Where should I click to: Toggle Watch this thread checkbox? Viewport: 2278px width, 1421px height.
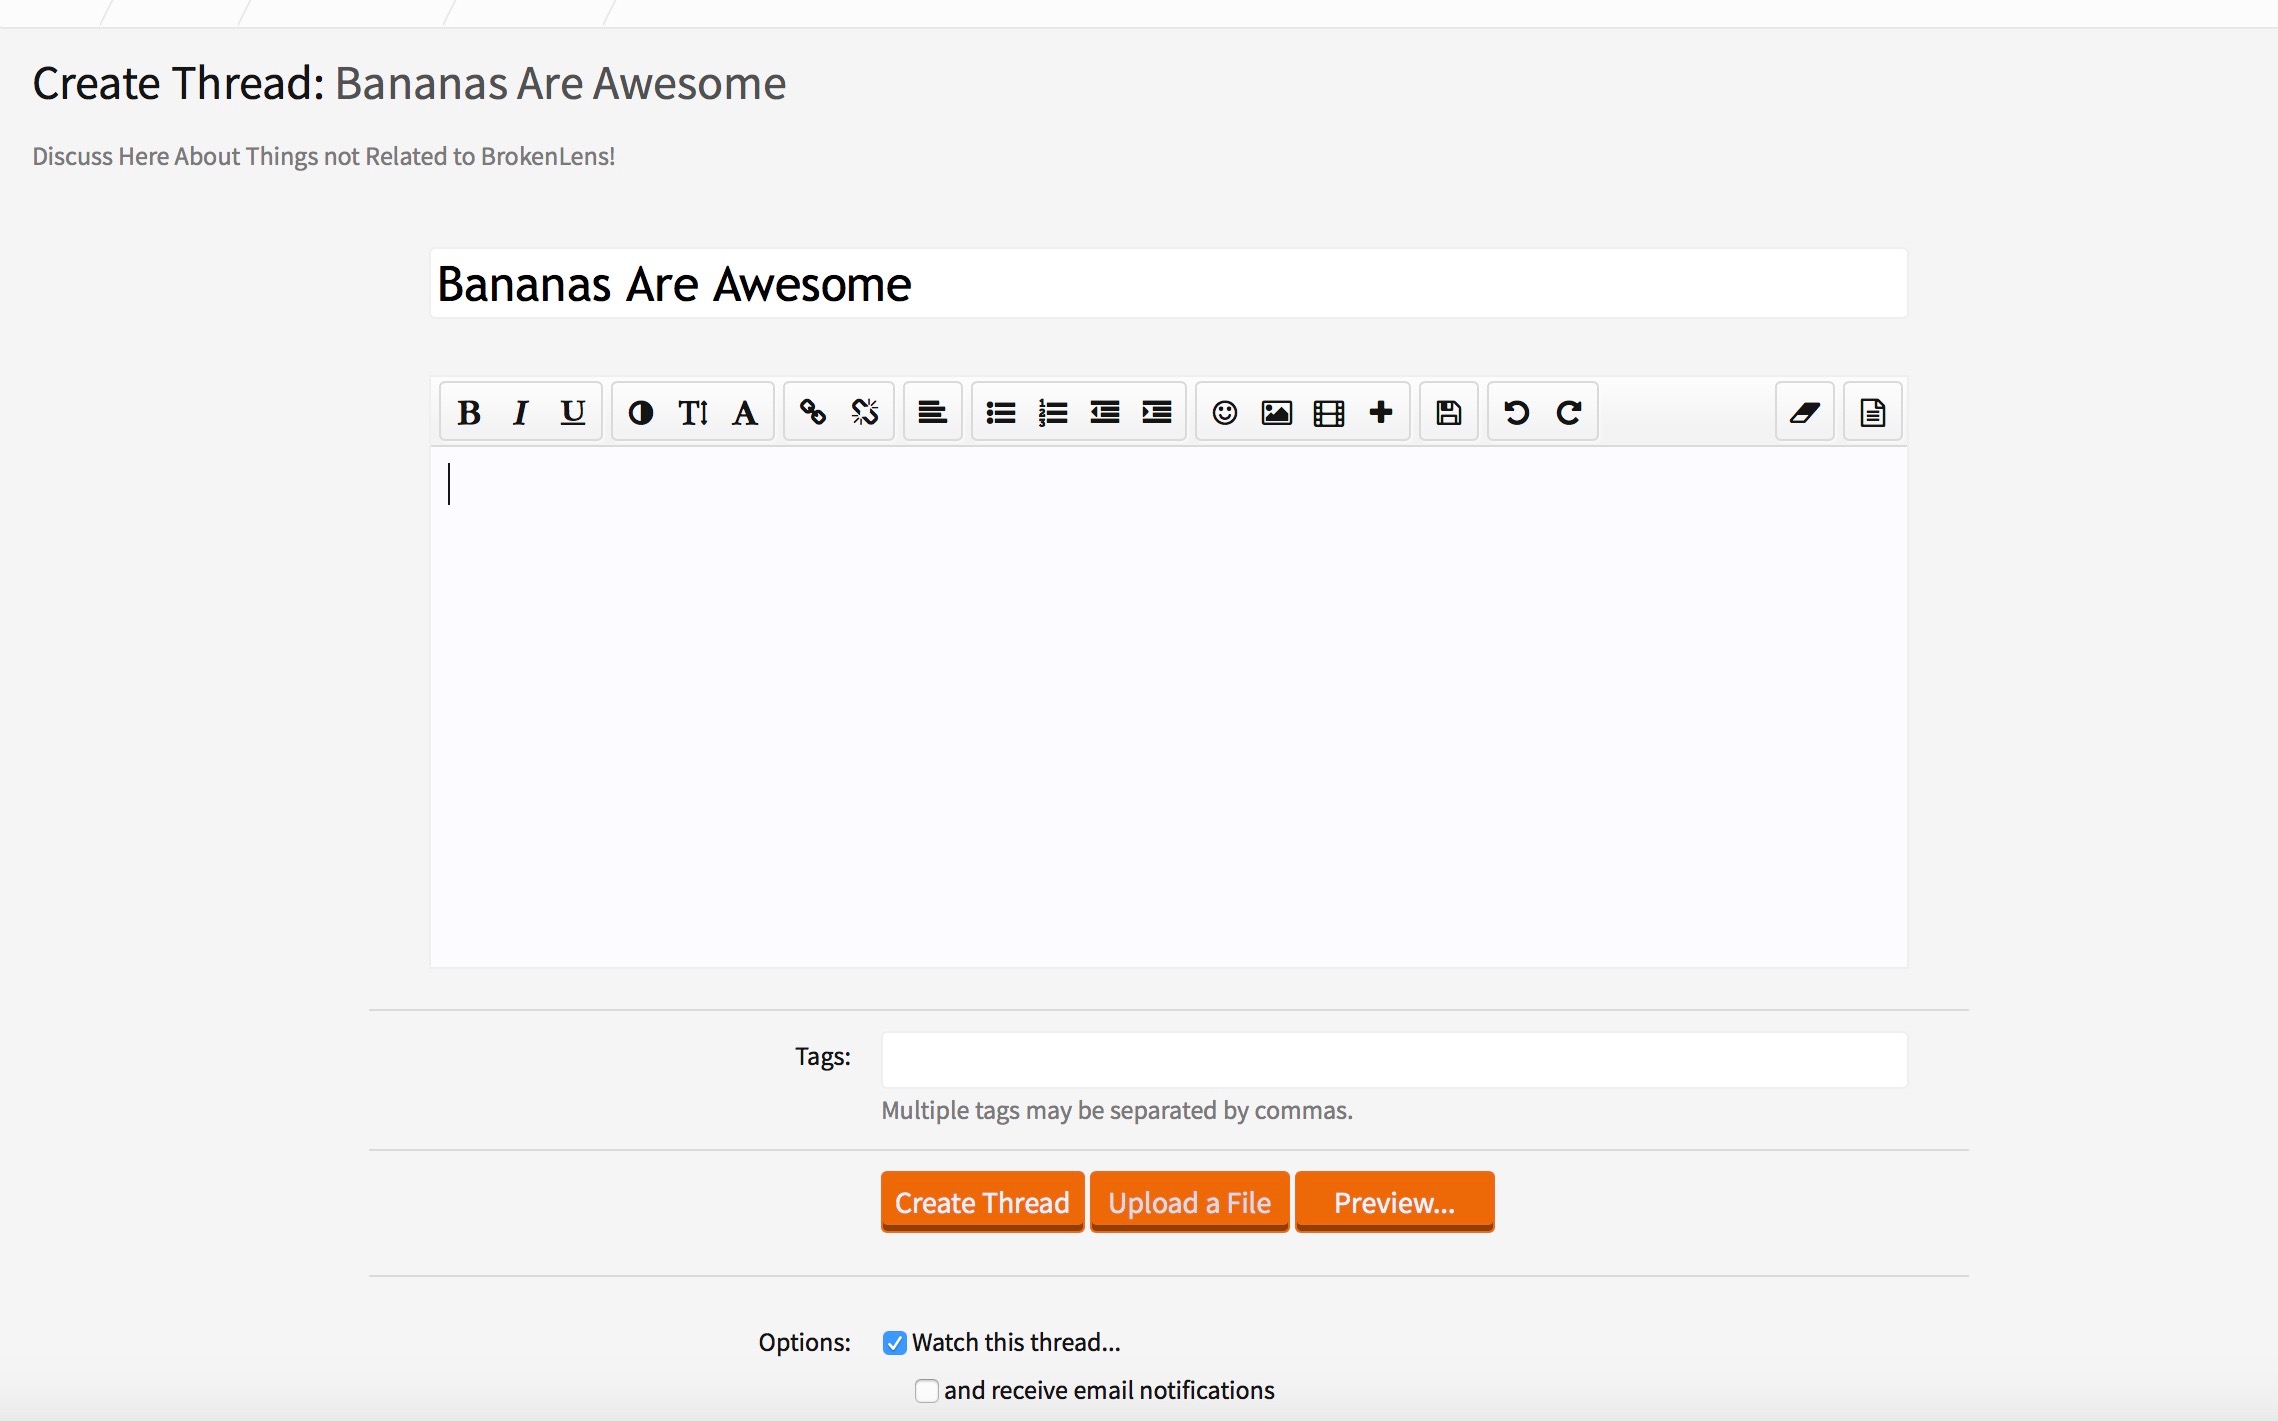click(x=895, y=1343)
